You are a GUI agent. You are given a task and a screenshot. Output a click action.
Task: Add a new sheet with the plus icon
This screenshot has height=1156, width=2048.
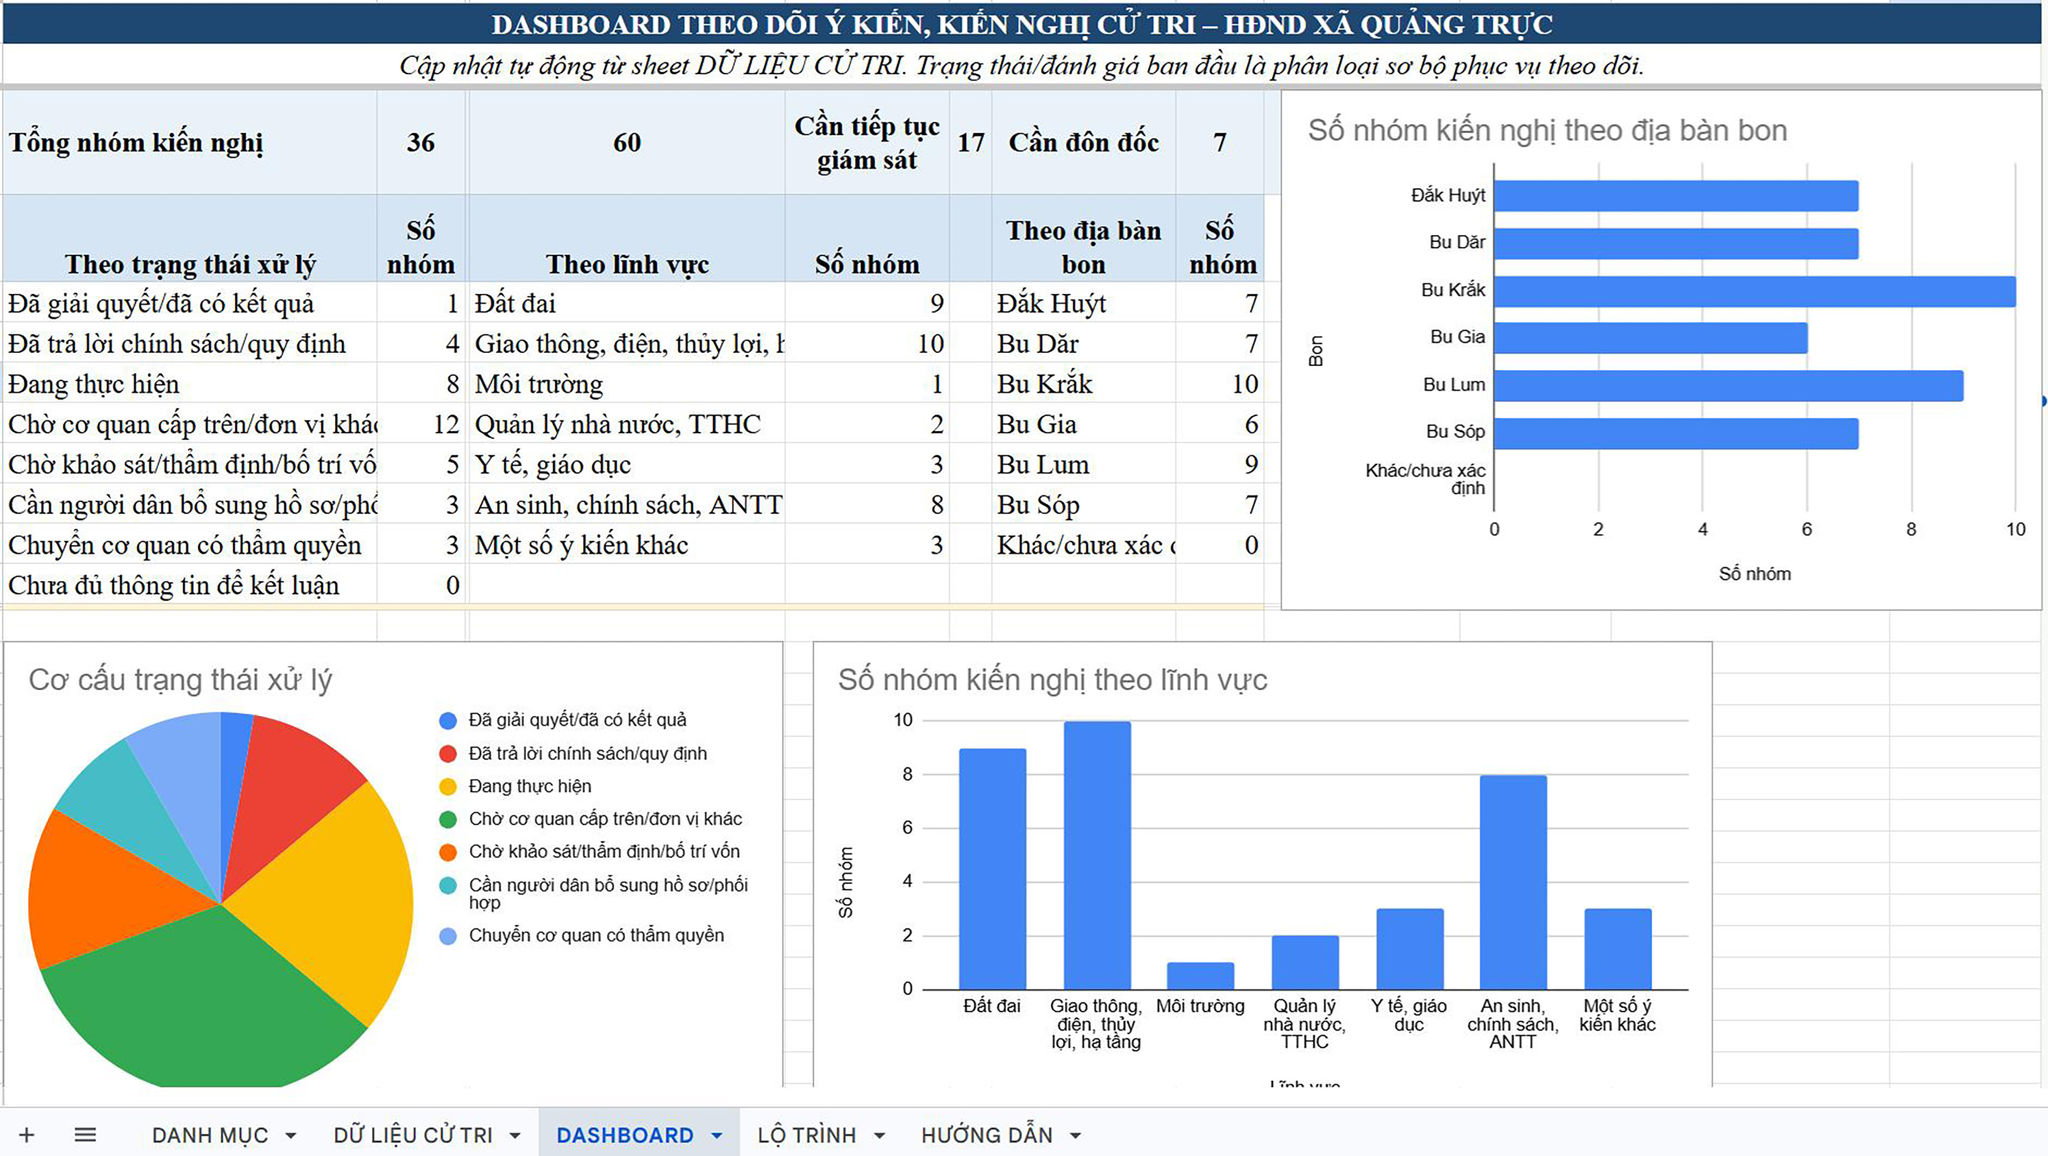click(x=27, y=1135)
